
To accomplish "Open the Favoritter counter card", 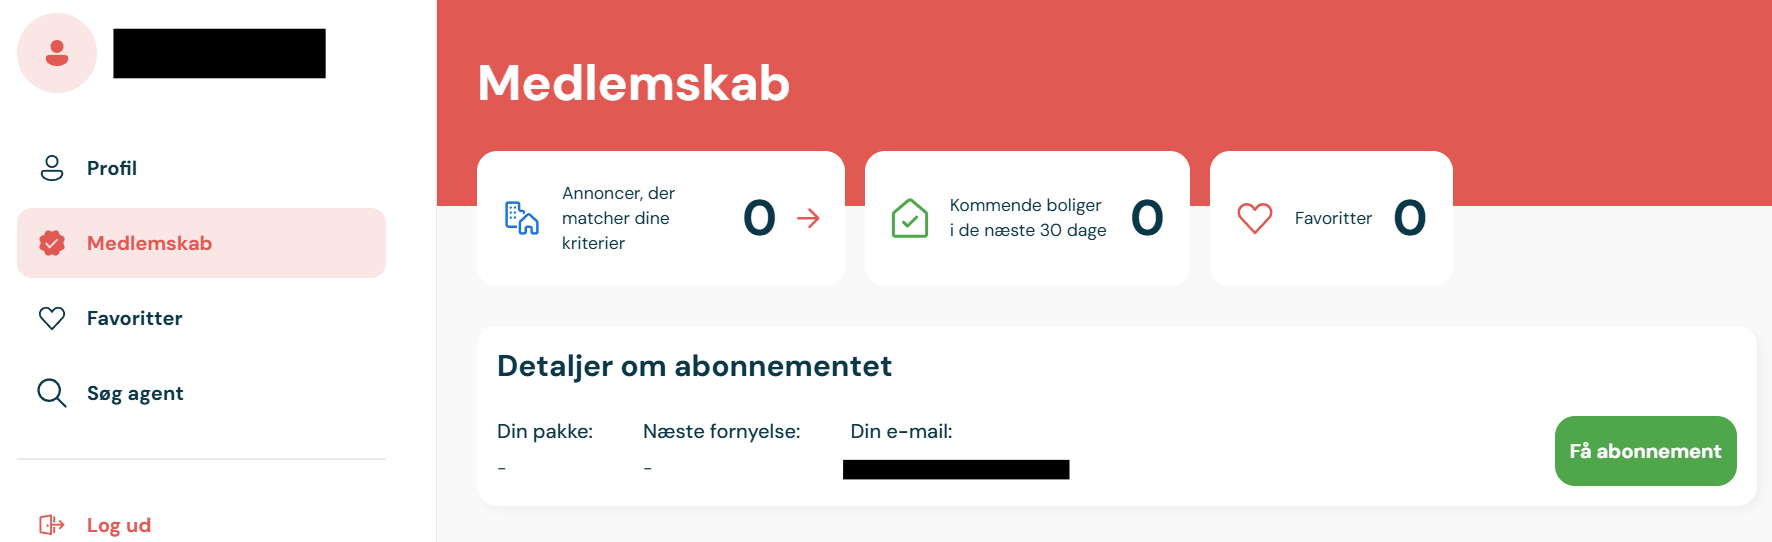I will (x=1331, y=218).
